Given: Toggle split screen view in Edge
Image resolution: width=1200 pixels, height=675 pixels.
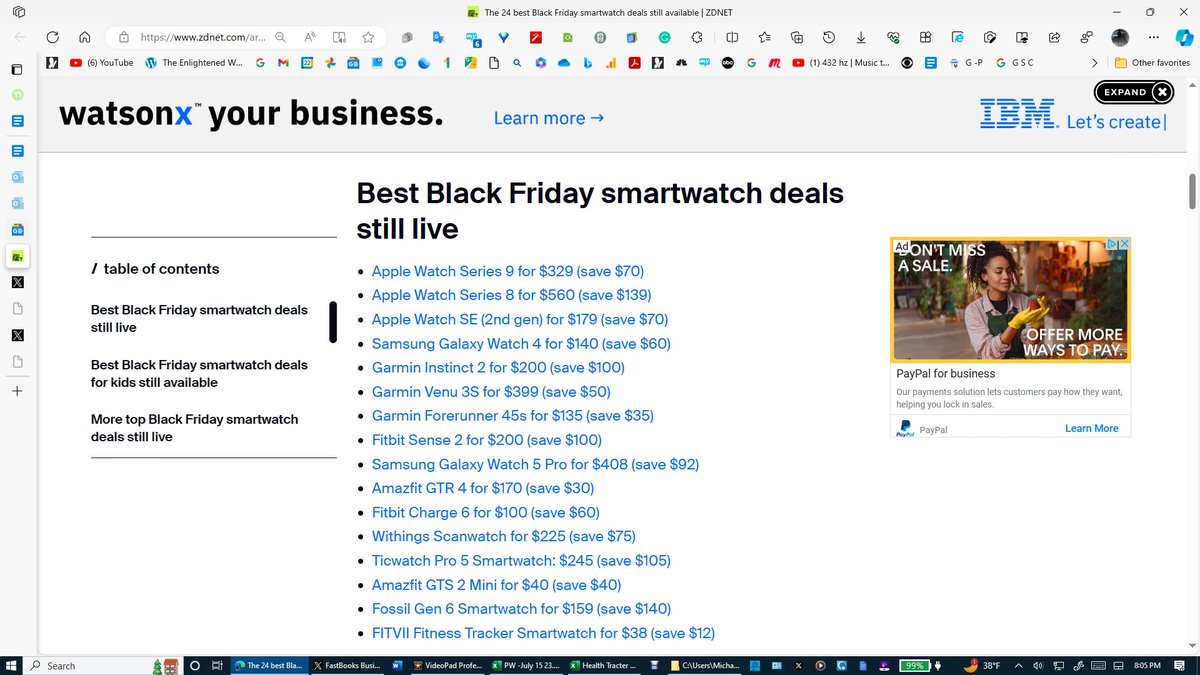Looking at the screenshot, I should coord(732,37).
